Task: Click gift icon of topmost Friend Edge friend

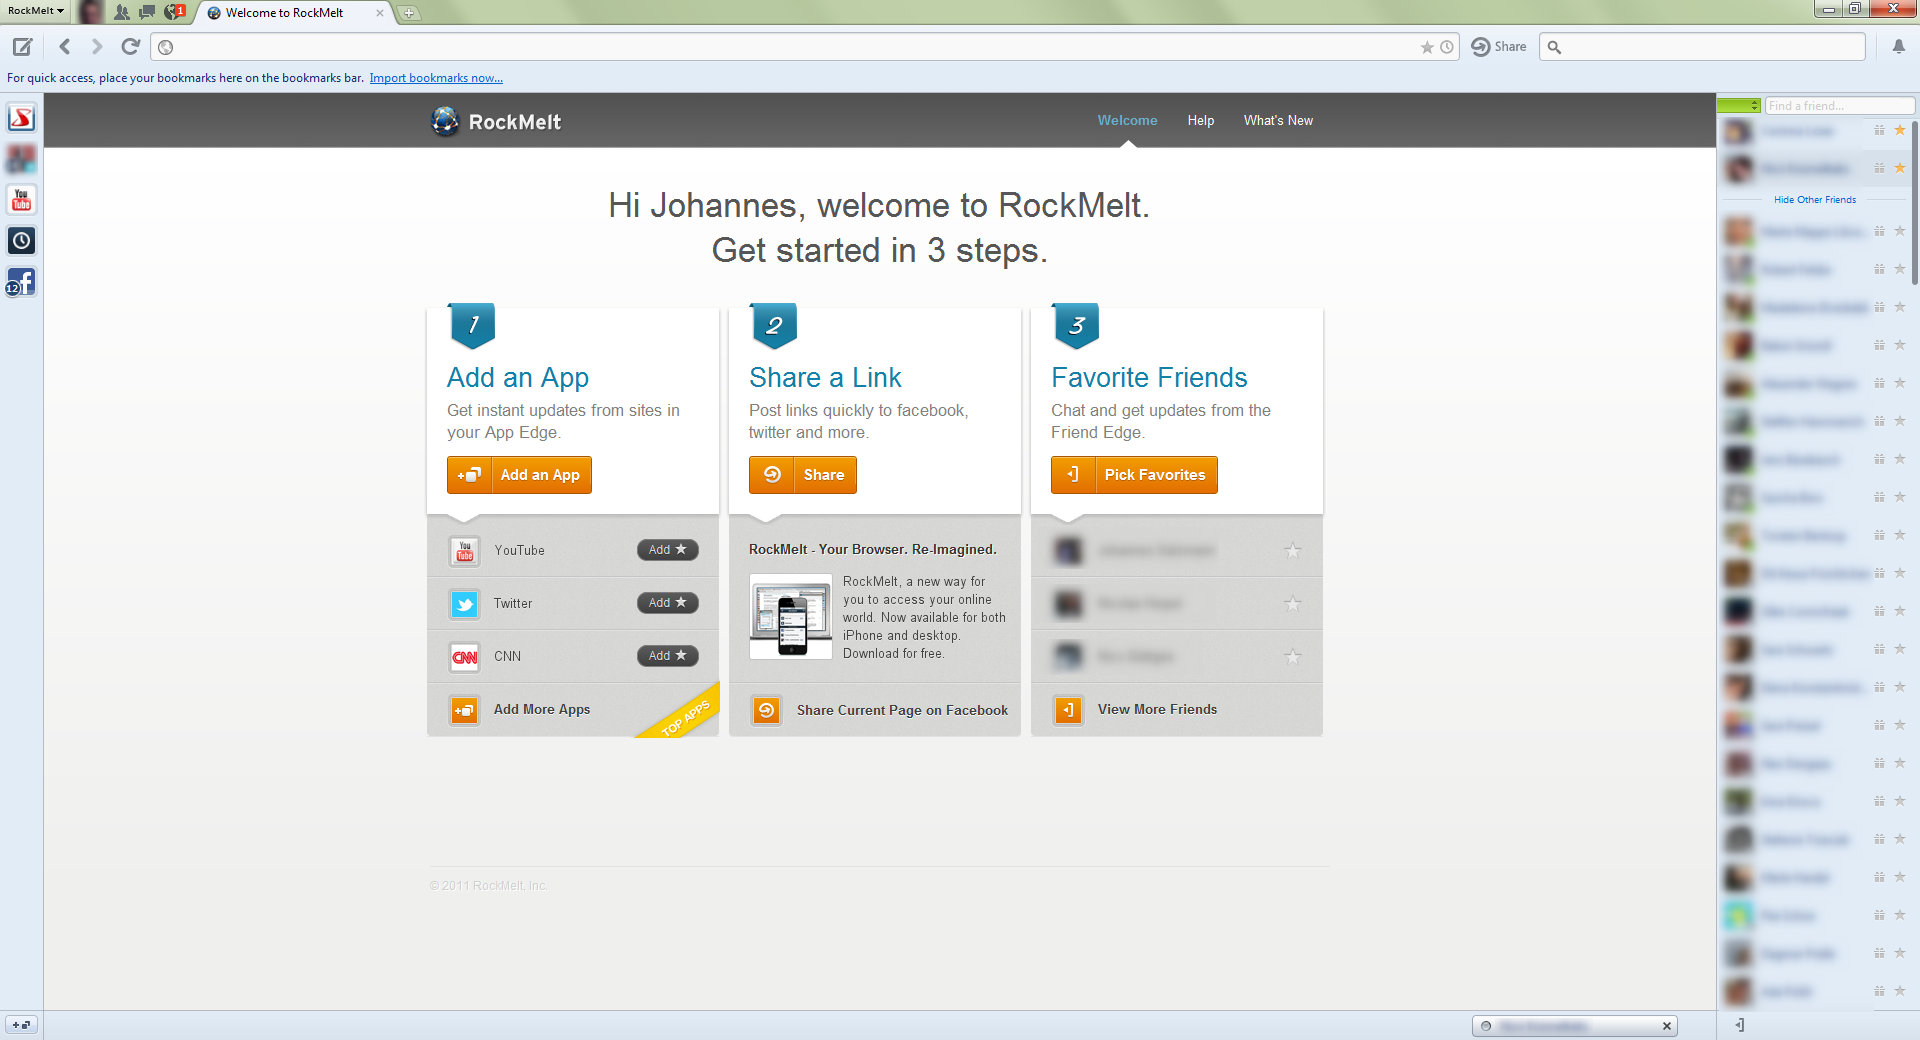Action: pos(1879,130)
